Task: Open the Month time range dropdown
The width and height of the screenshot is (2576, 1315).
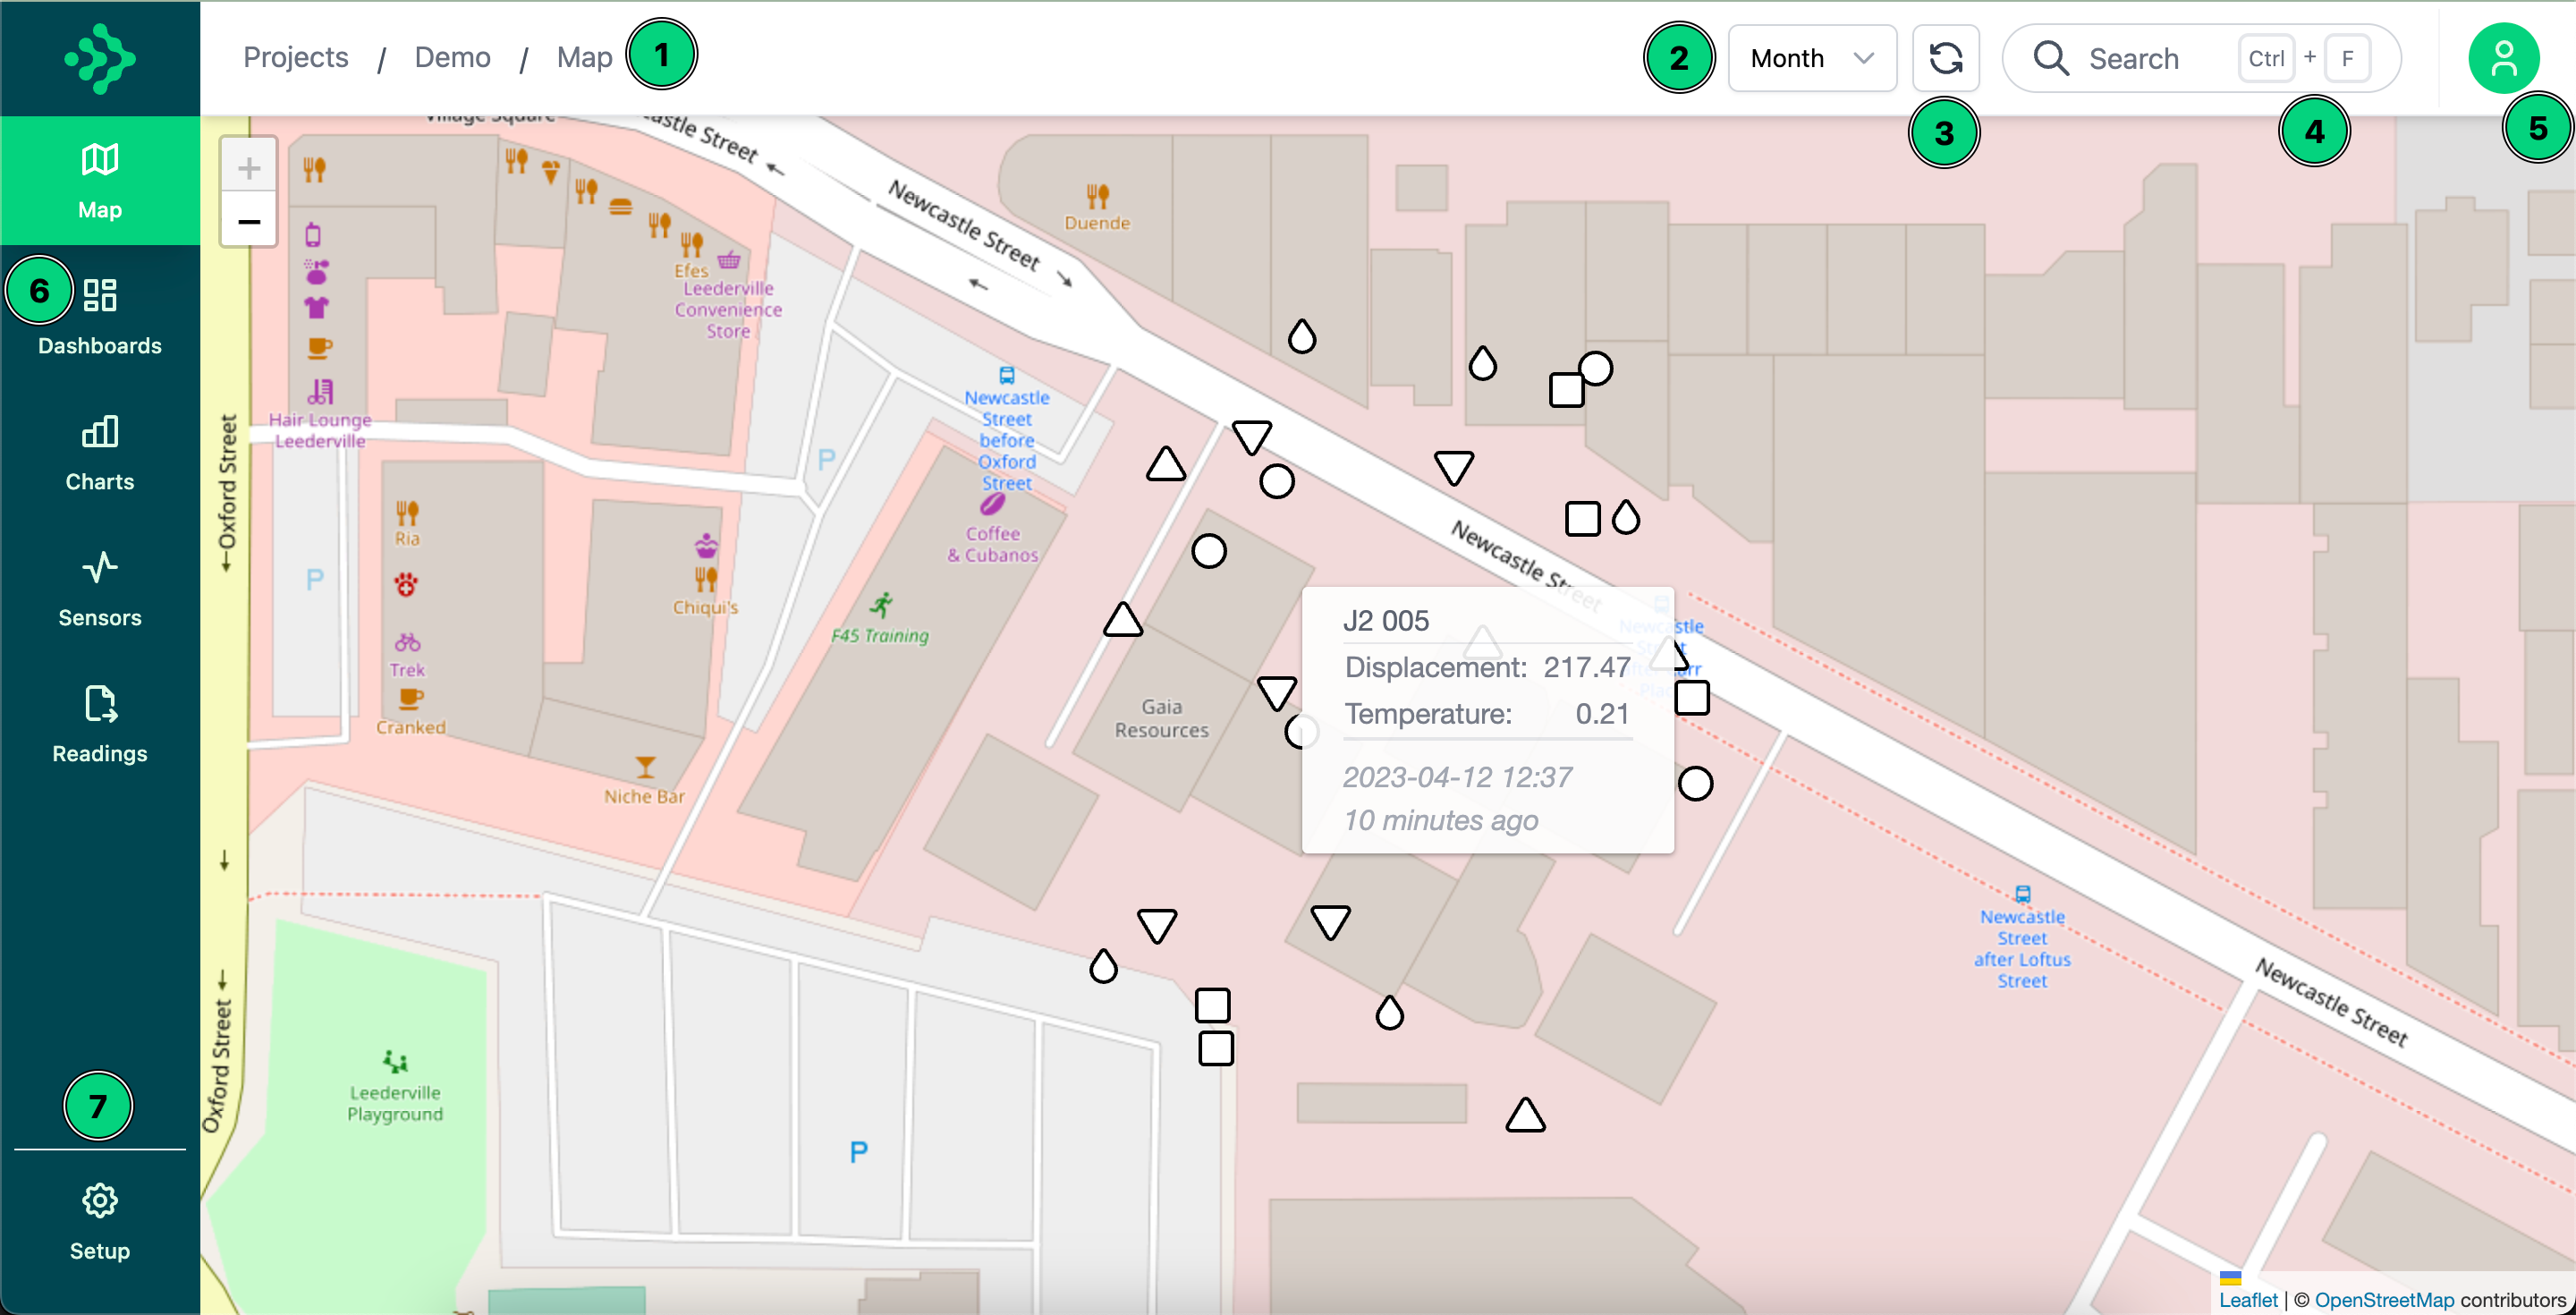Action: click(1811, 58)
